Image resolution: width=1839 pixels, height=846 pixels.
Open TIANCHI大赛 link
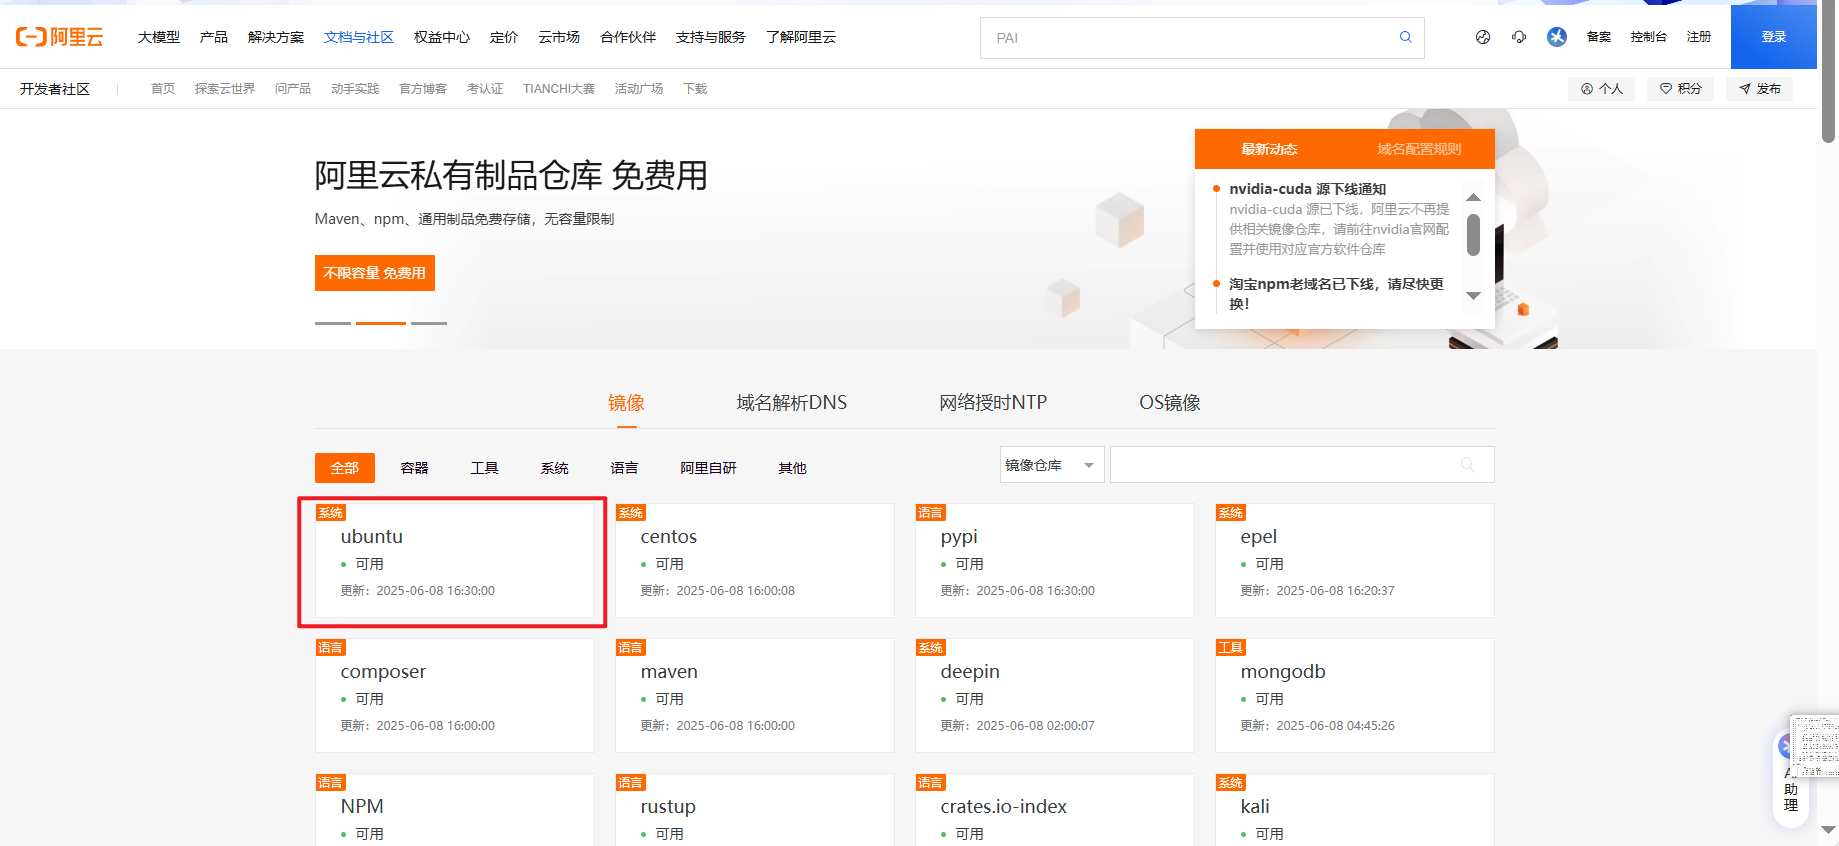click(x=559, y=89)
